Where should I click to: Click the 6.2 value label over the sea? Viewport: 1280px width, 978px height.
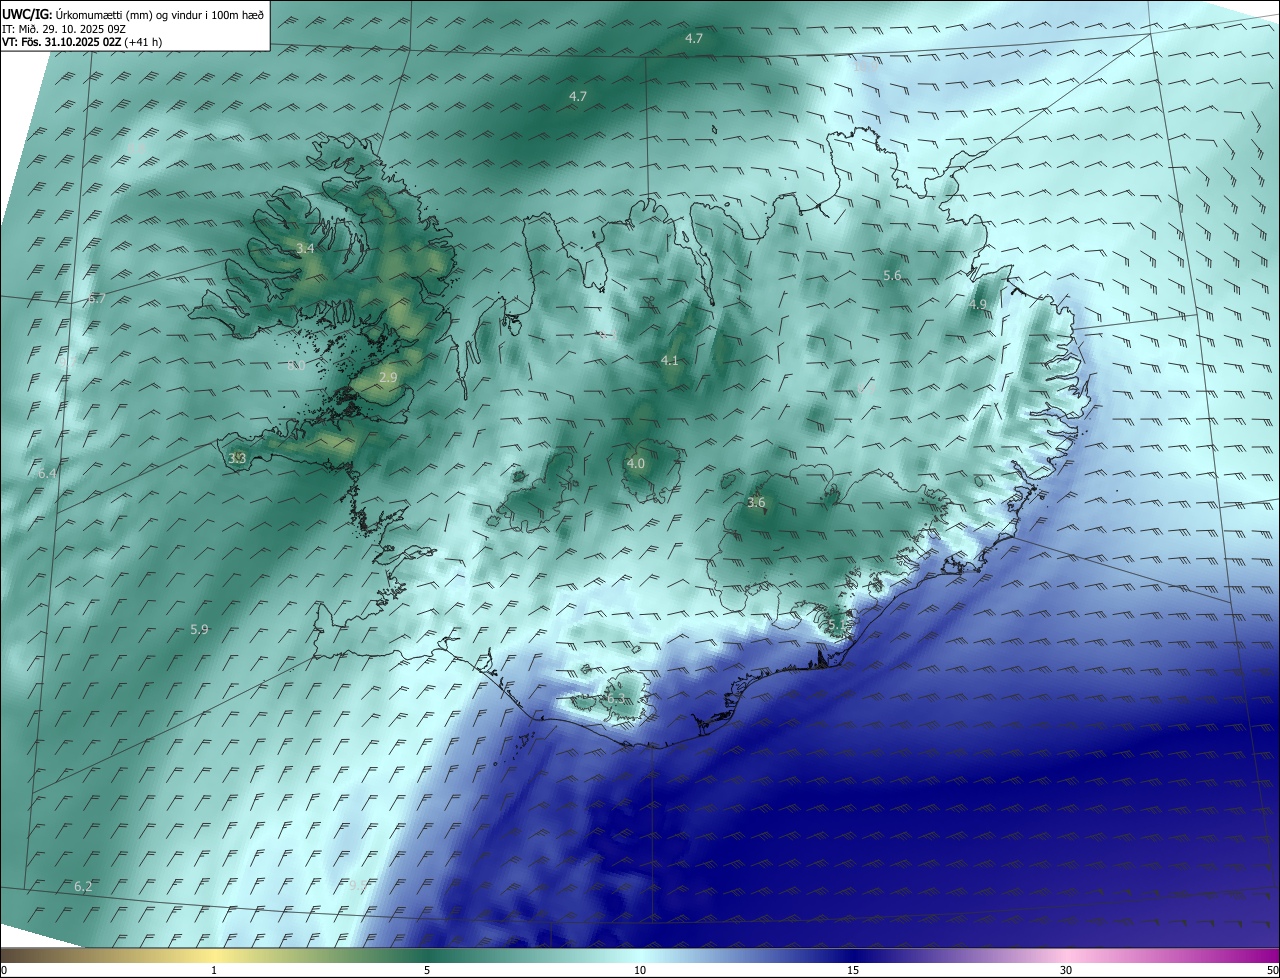pos(83,886)
